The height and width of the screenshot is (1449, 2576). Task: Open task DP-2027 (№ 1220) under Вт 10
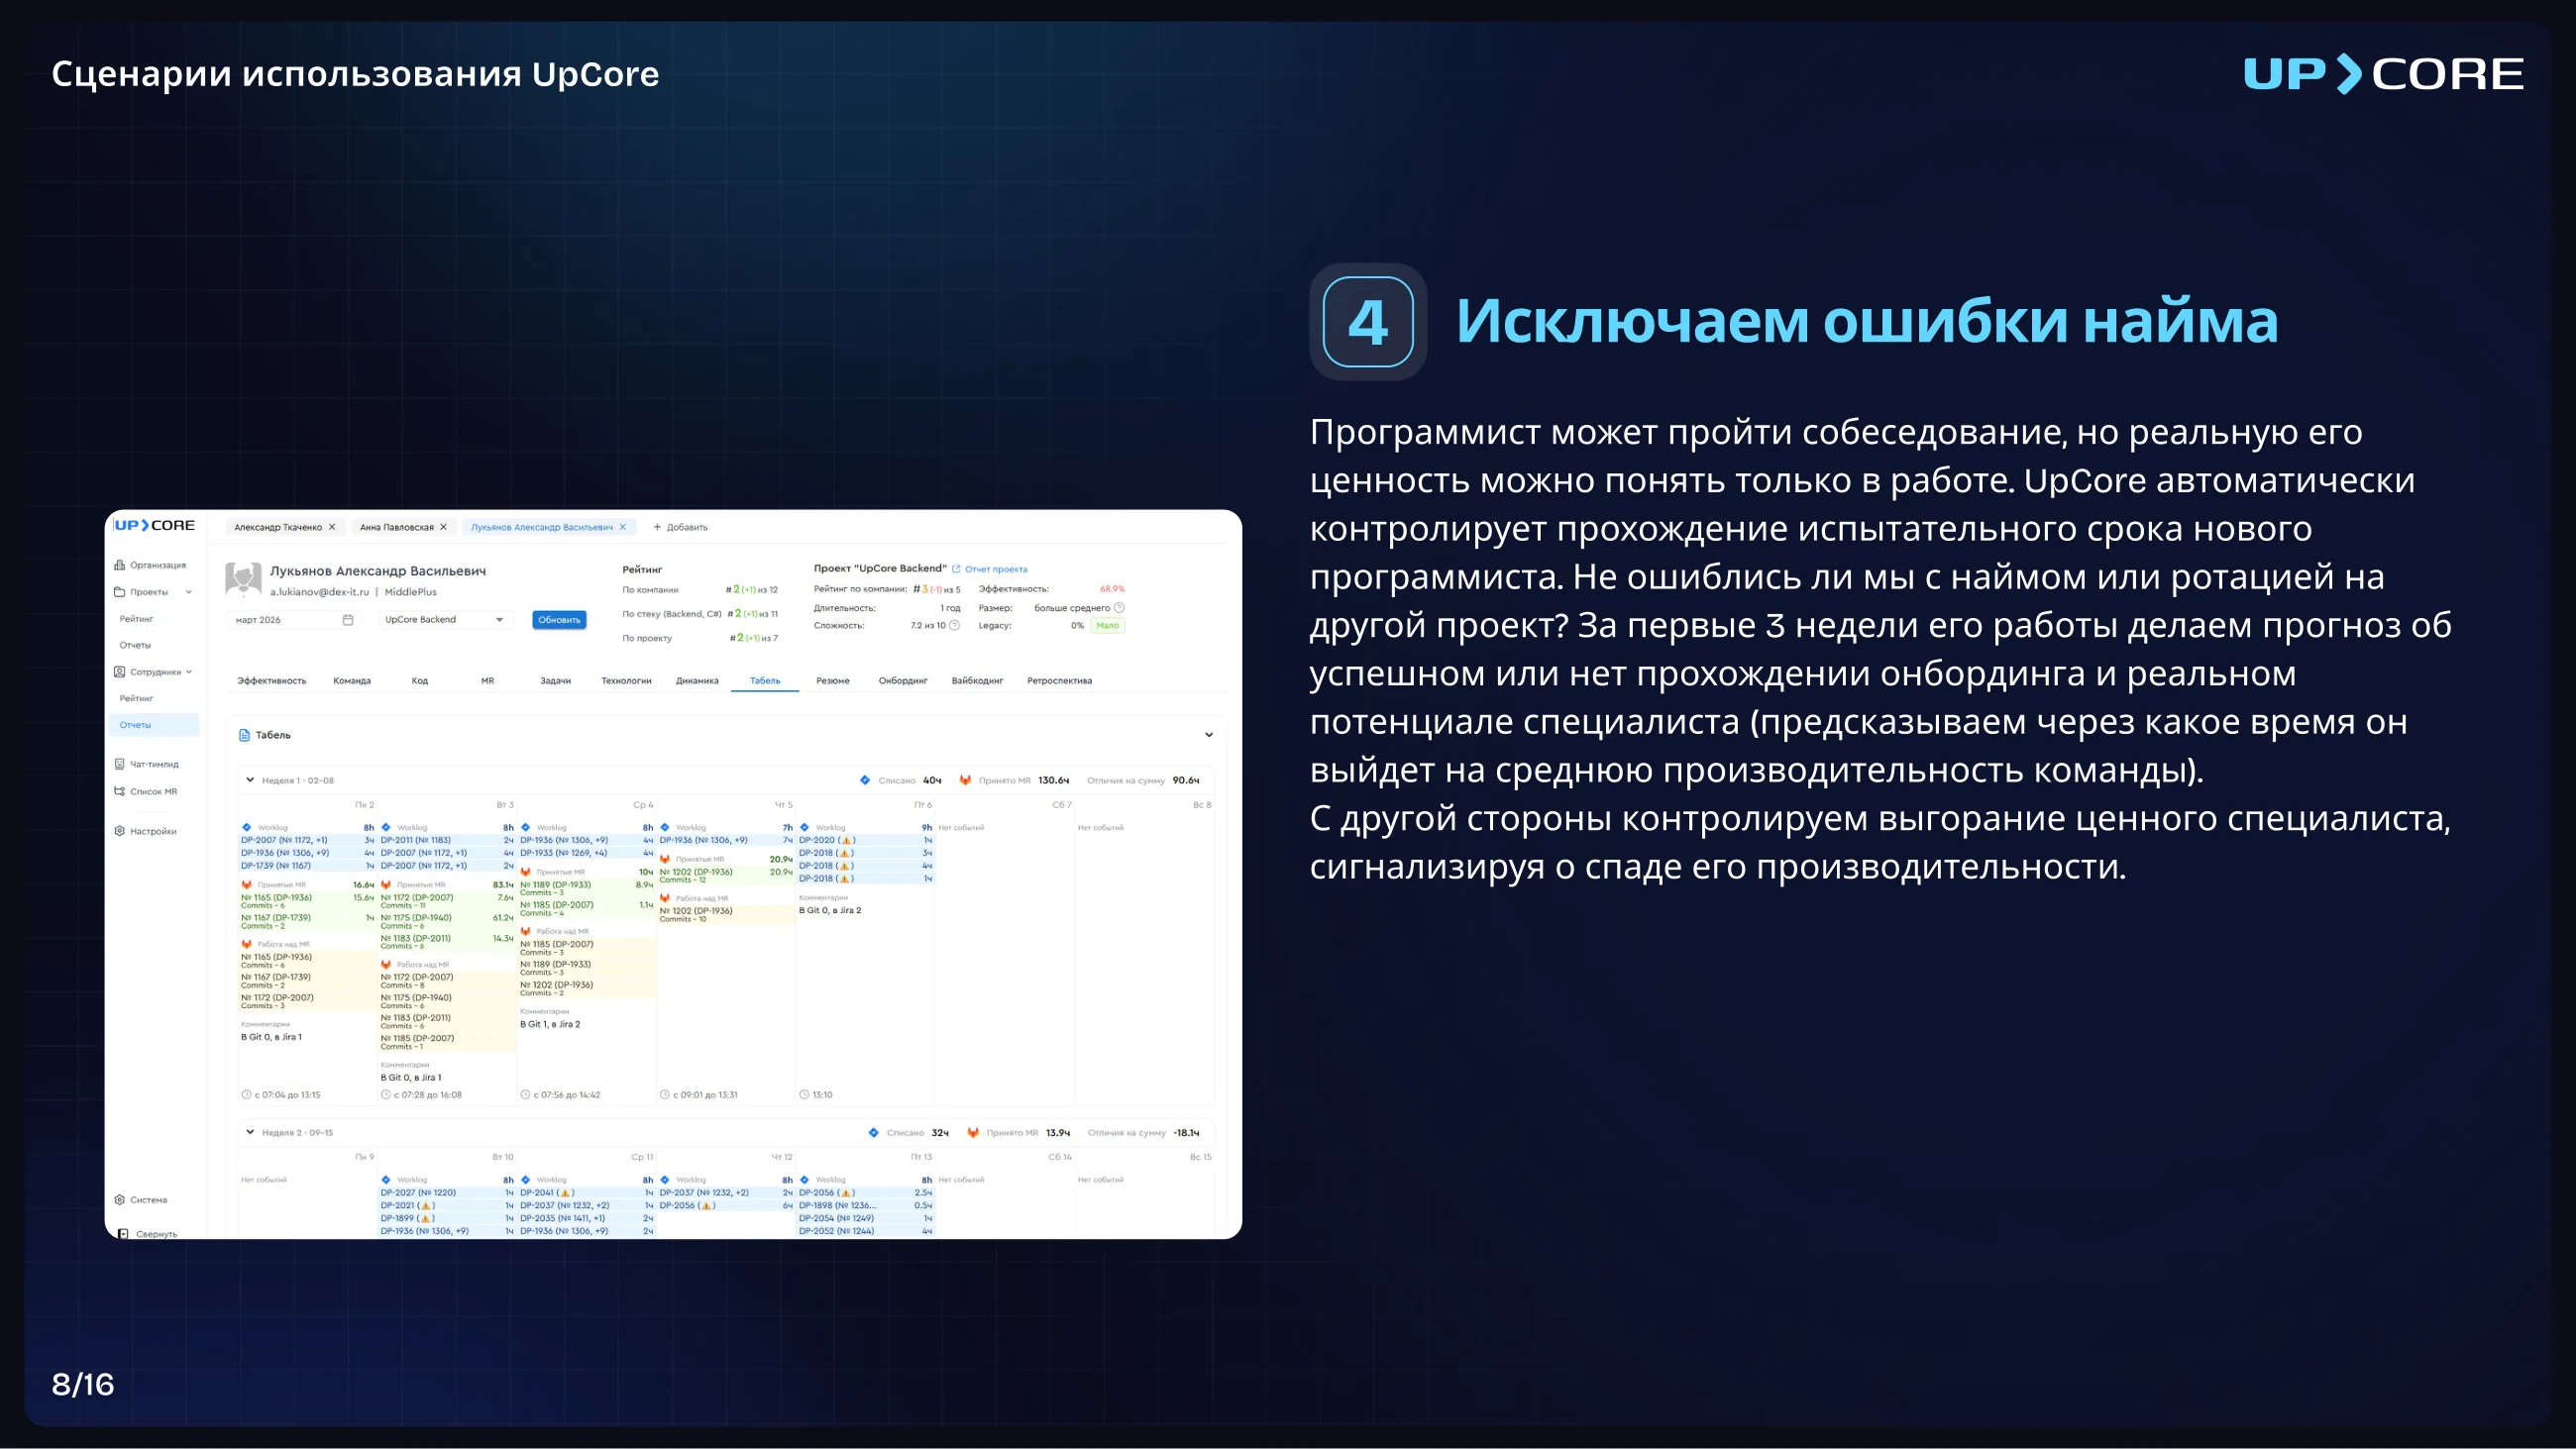click(x=418, y=1193)
